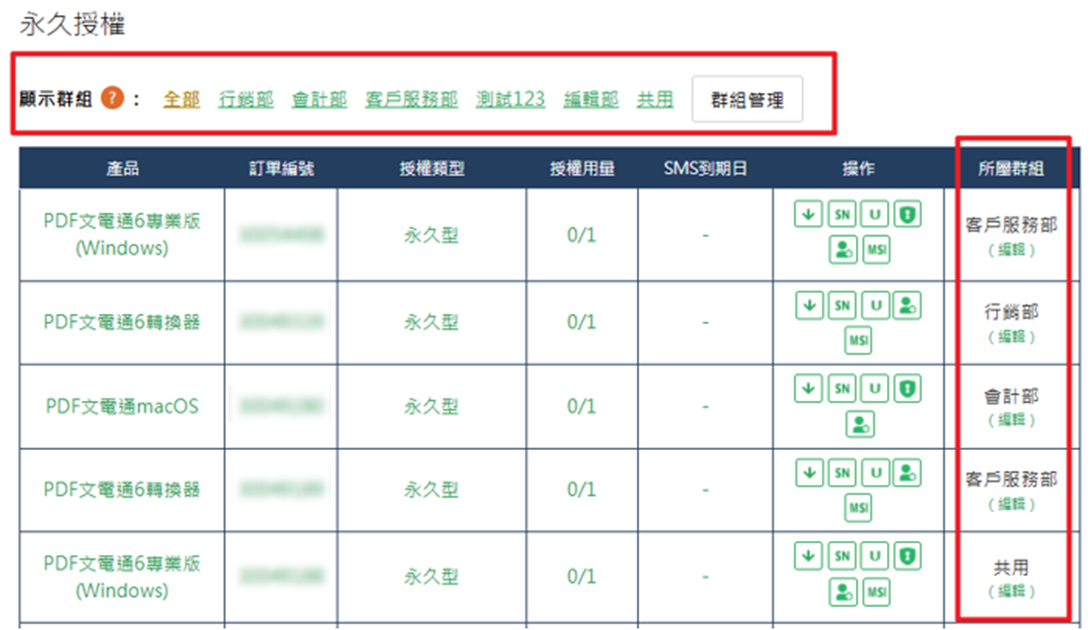The image size is (1091, 630).
Task: Click the U icon in 客戶服務部 專業版 row
Action: pyautogui.click(x=875, y=214)
